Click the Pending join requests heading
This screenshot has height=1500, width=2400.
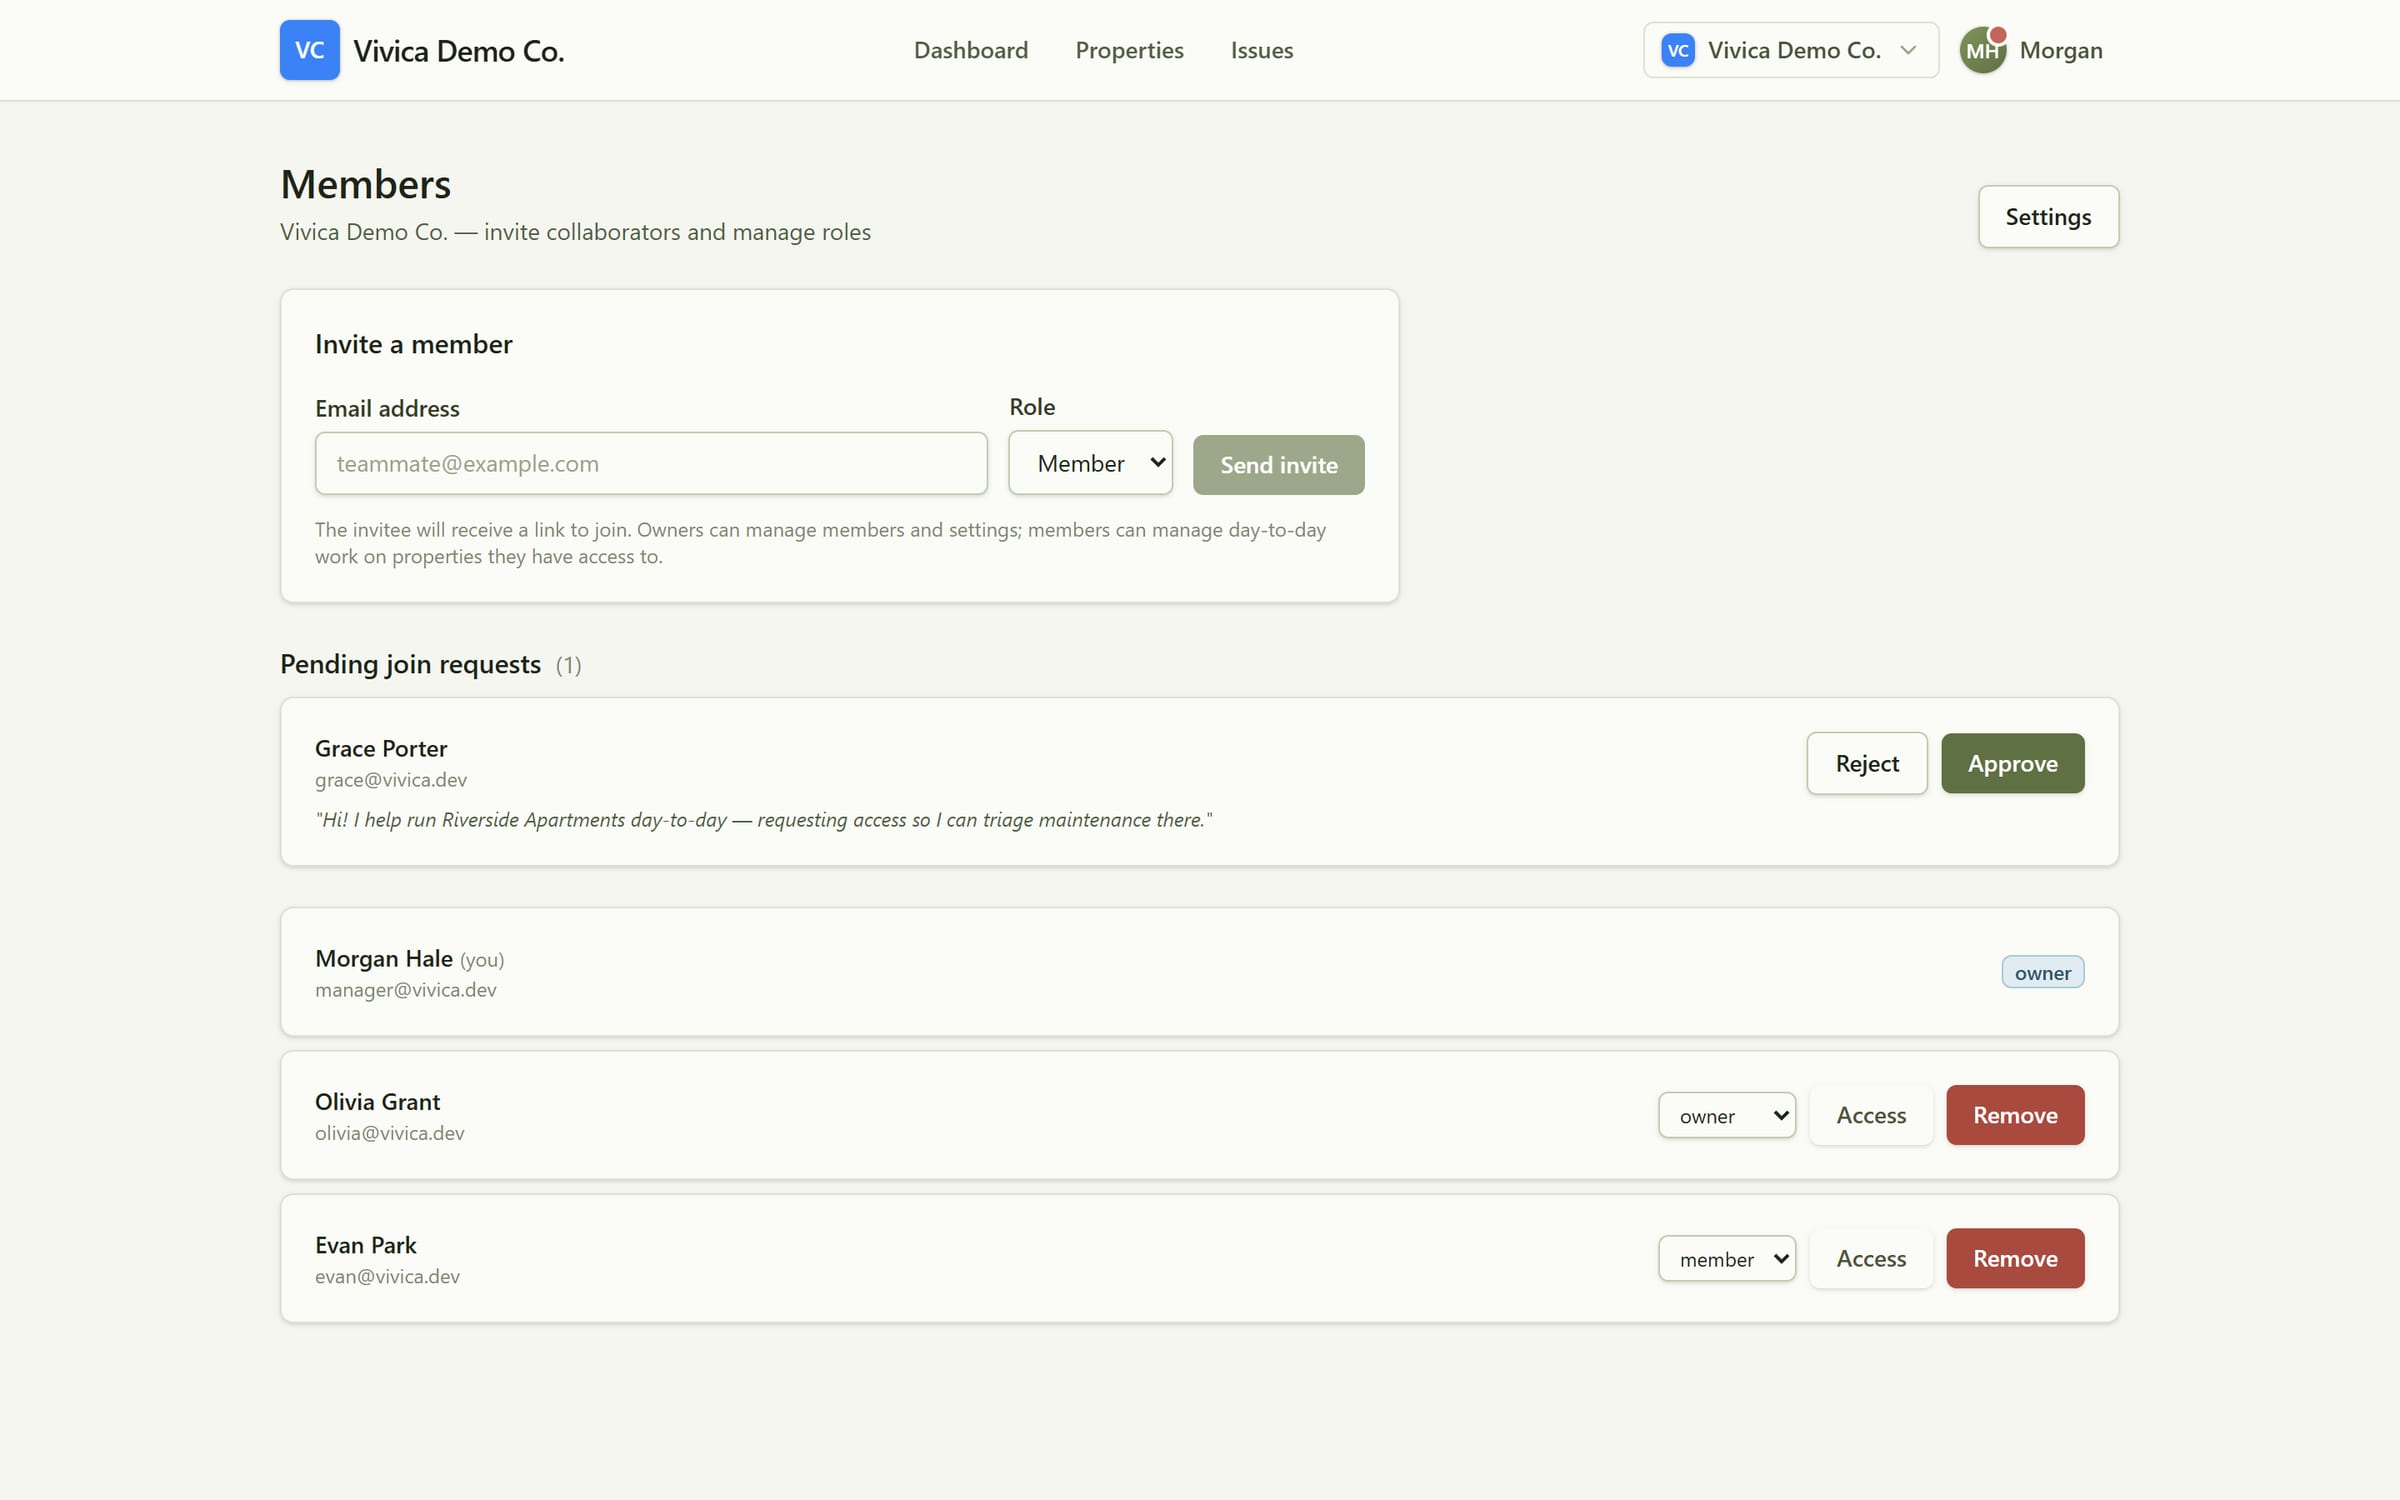410,664
